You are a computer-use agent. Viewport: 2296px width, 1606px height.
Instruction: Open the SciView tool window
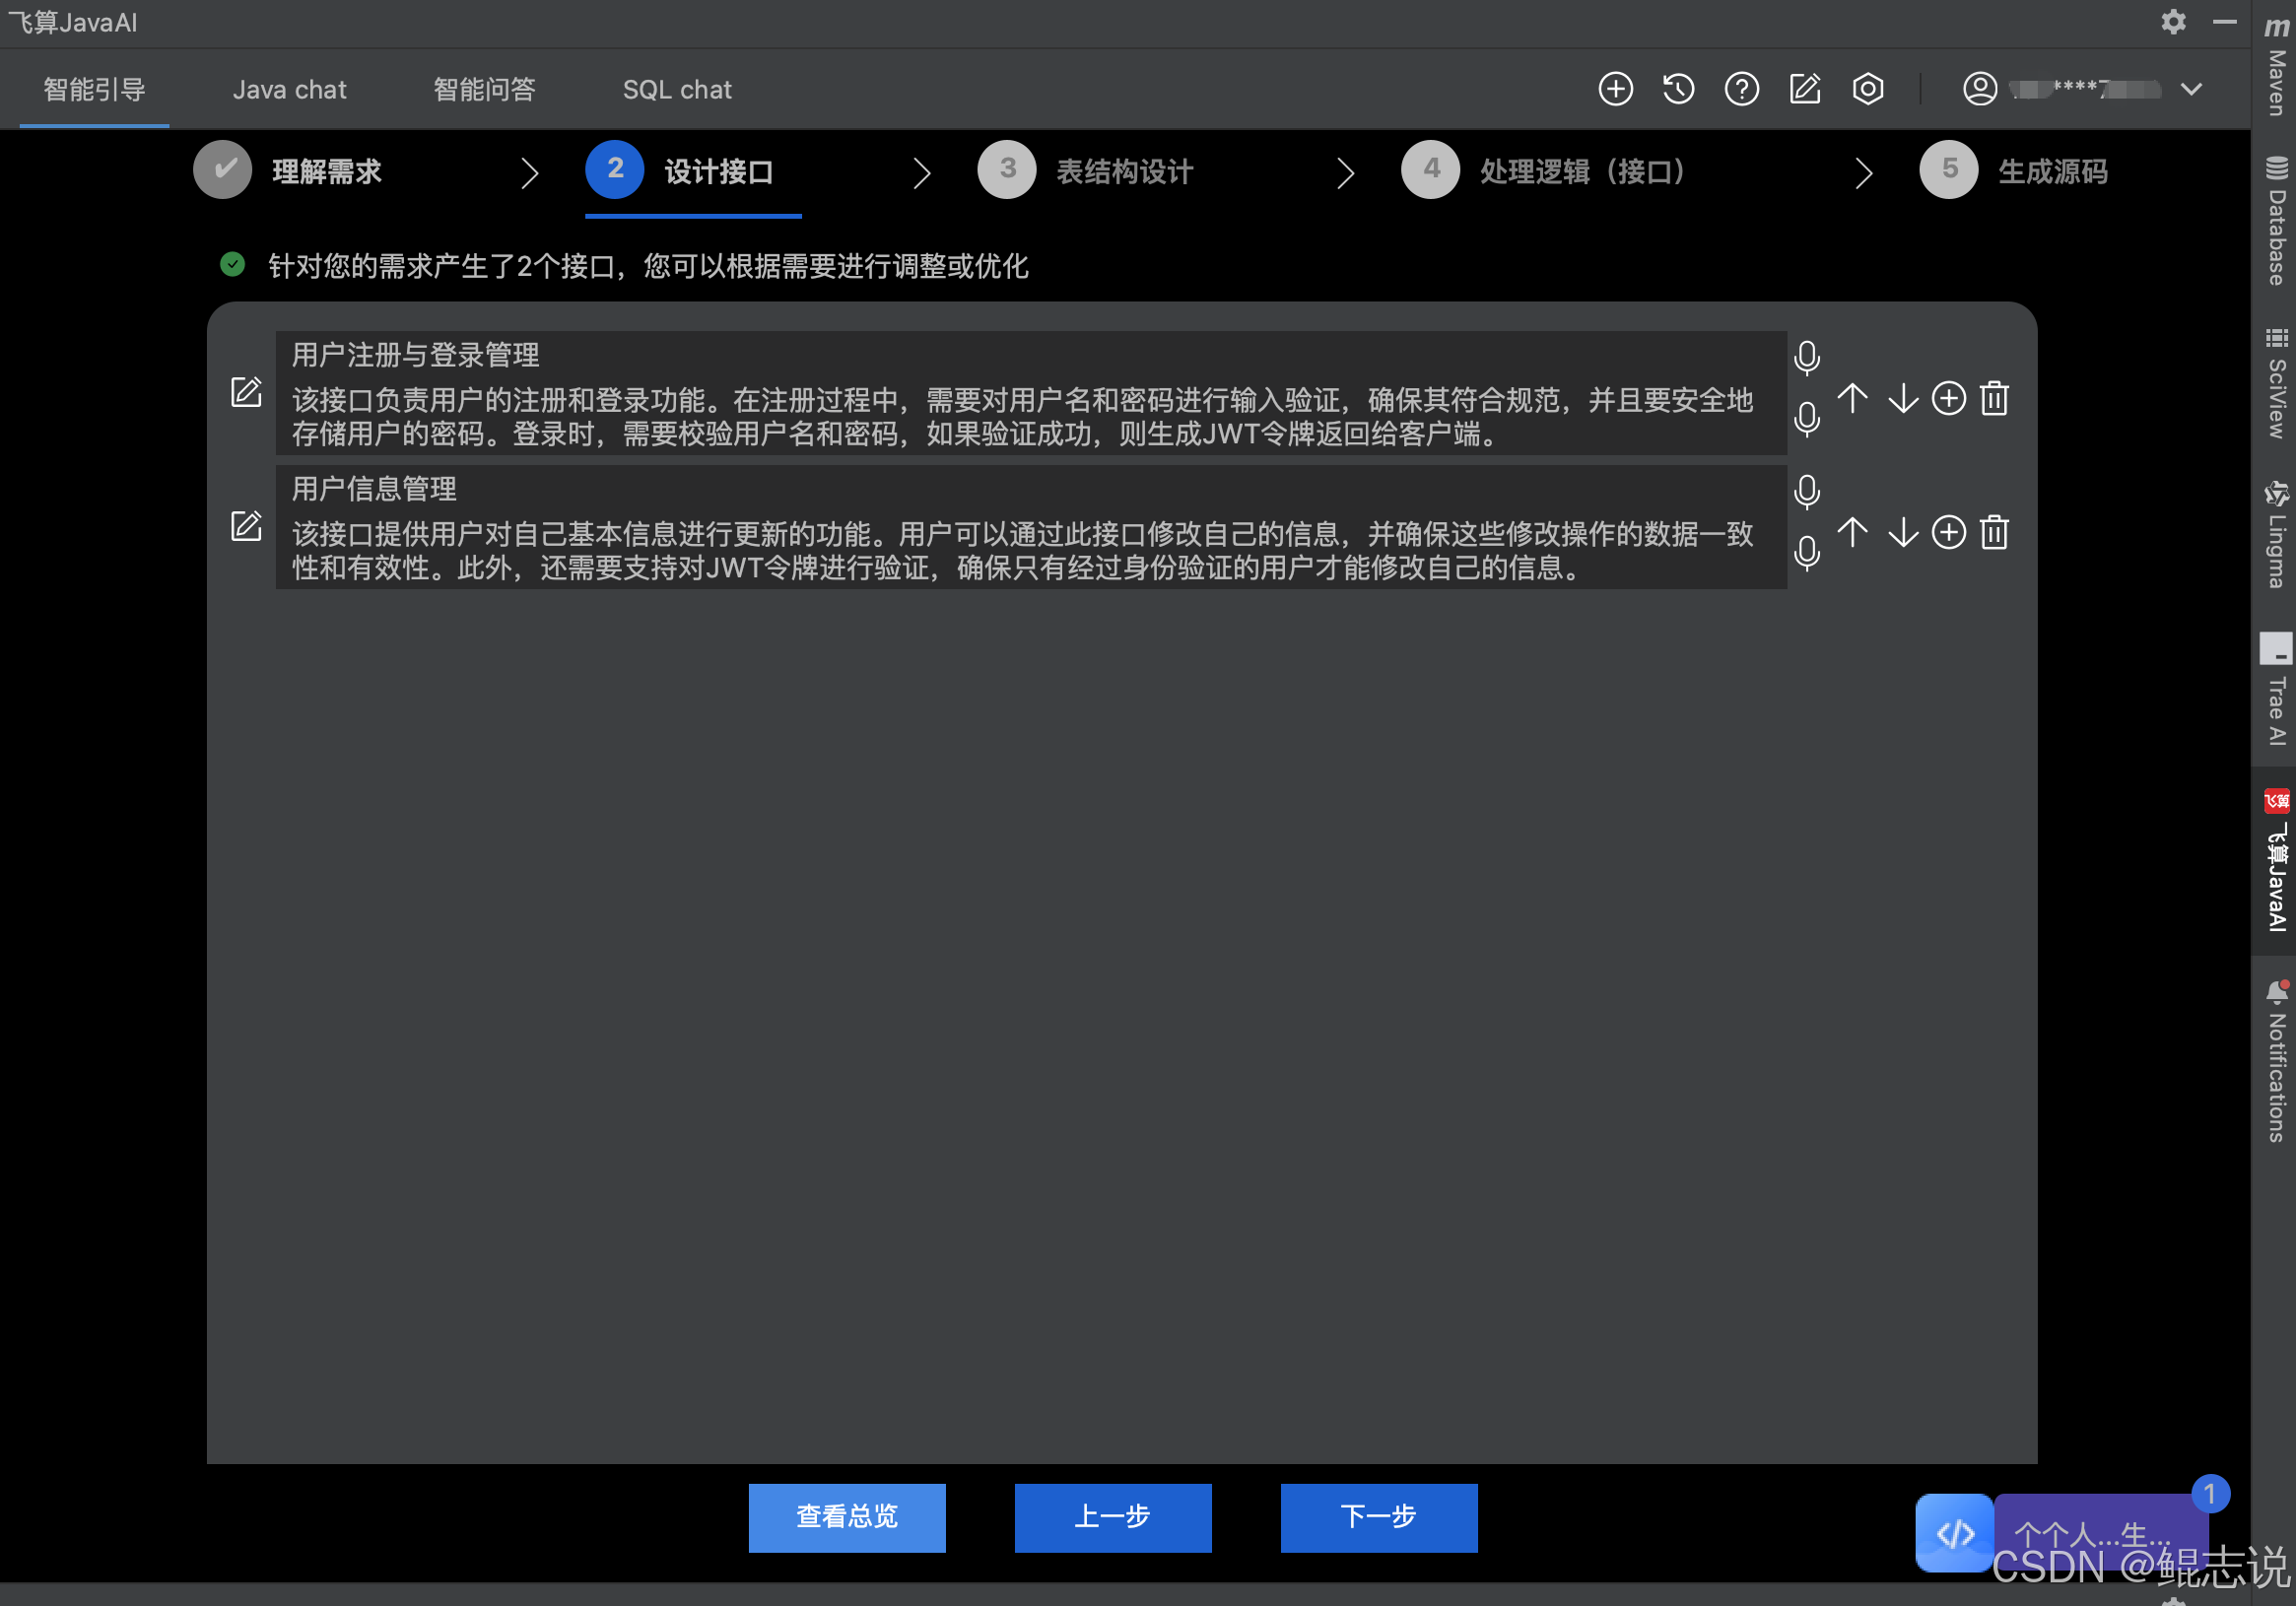pyautogui.click(x=2275, y=383)
